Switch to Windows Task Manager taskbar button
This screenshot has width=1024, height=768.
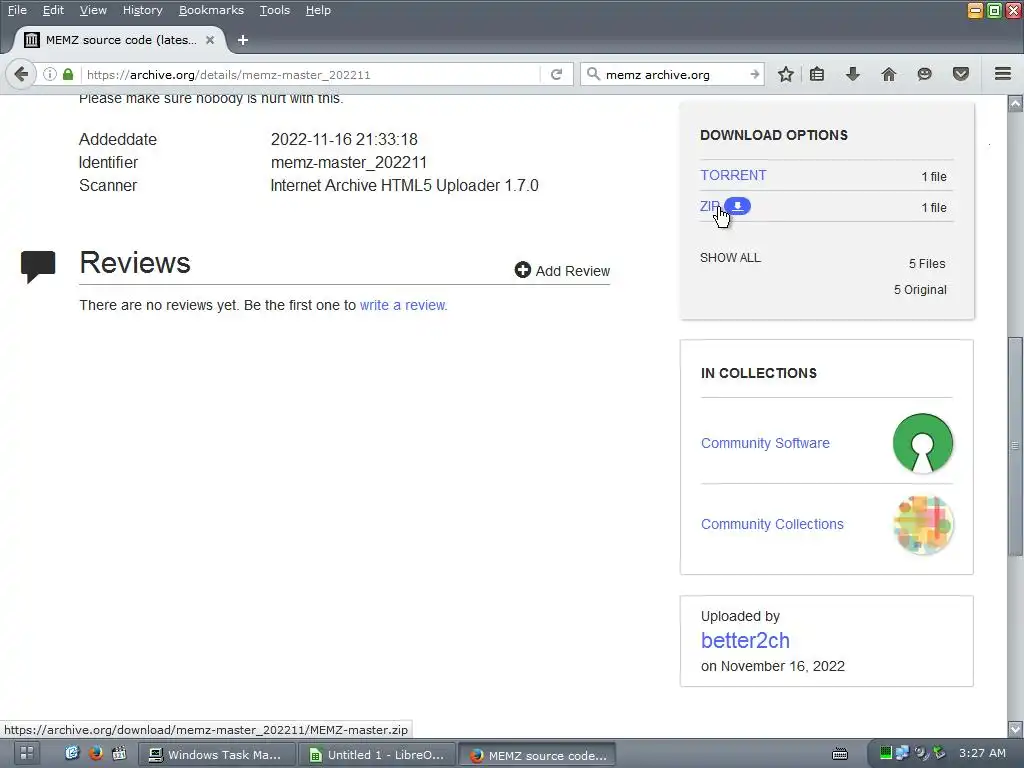(x=217, y=754)
